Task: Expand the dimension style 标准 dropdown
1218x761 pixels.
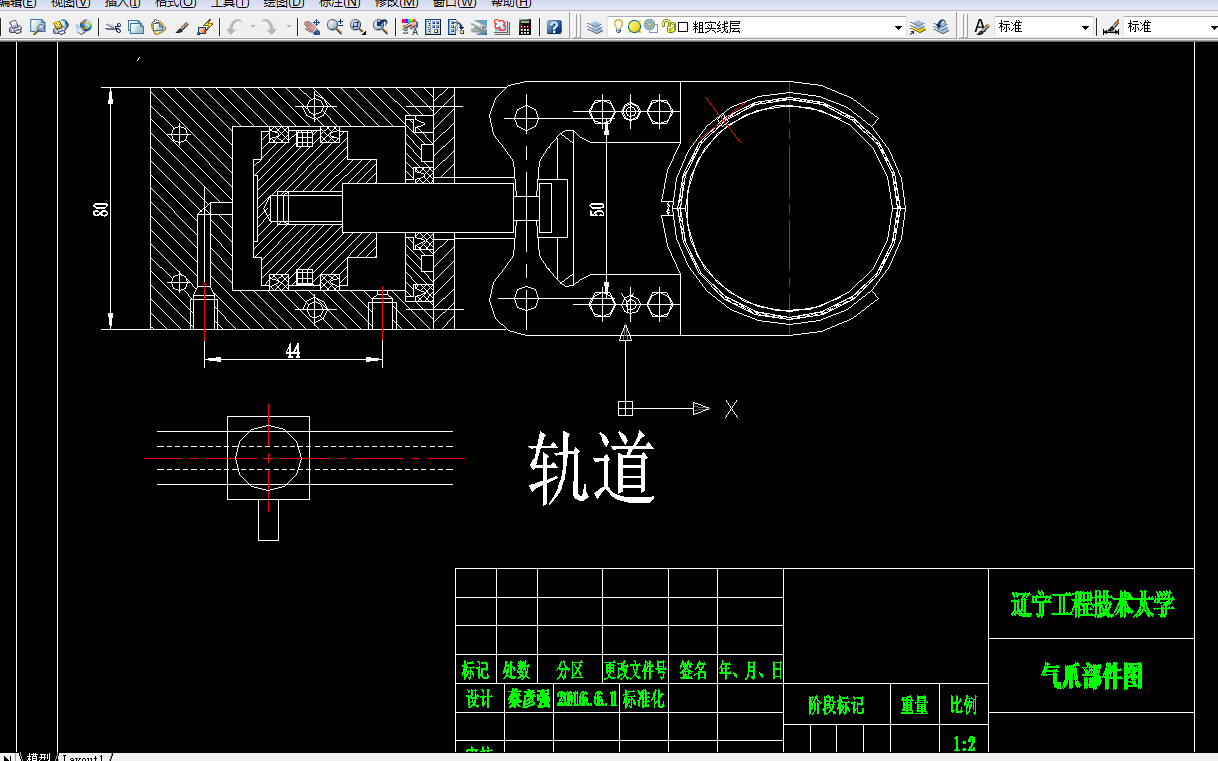Action: point(1212,27)
